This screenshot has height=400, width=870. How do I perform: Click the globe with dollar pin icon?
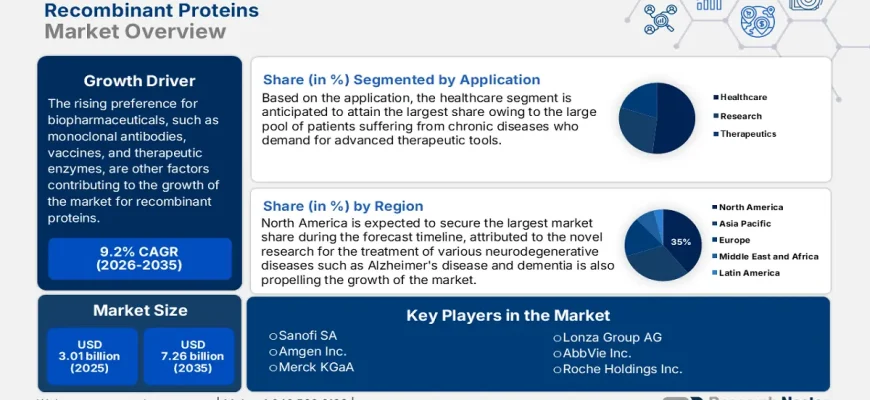coord(757,20)
